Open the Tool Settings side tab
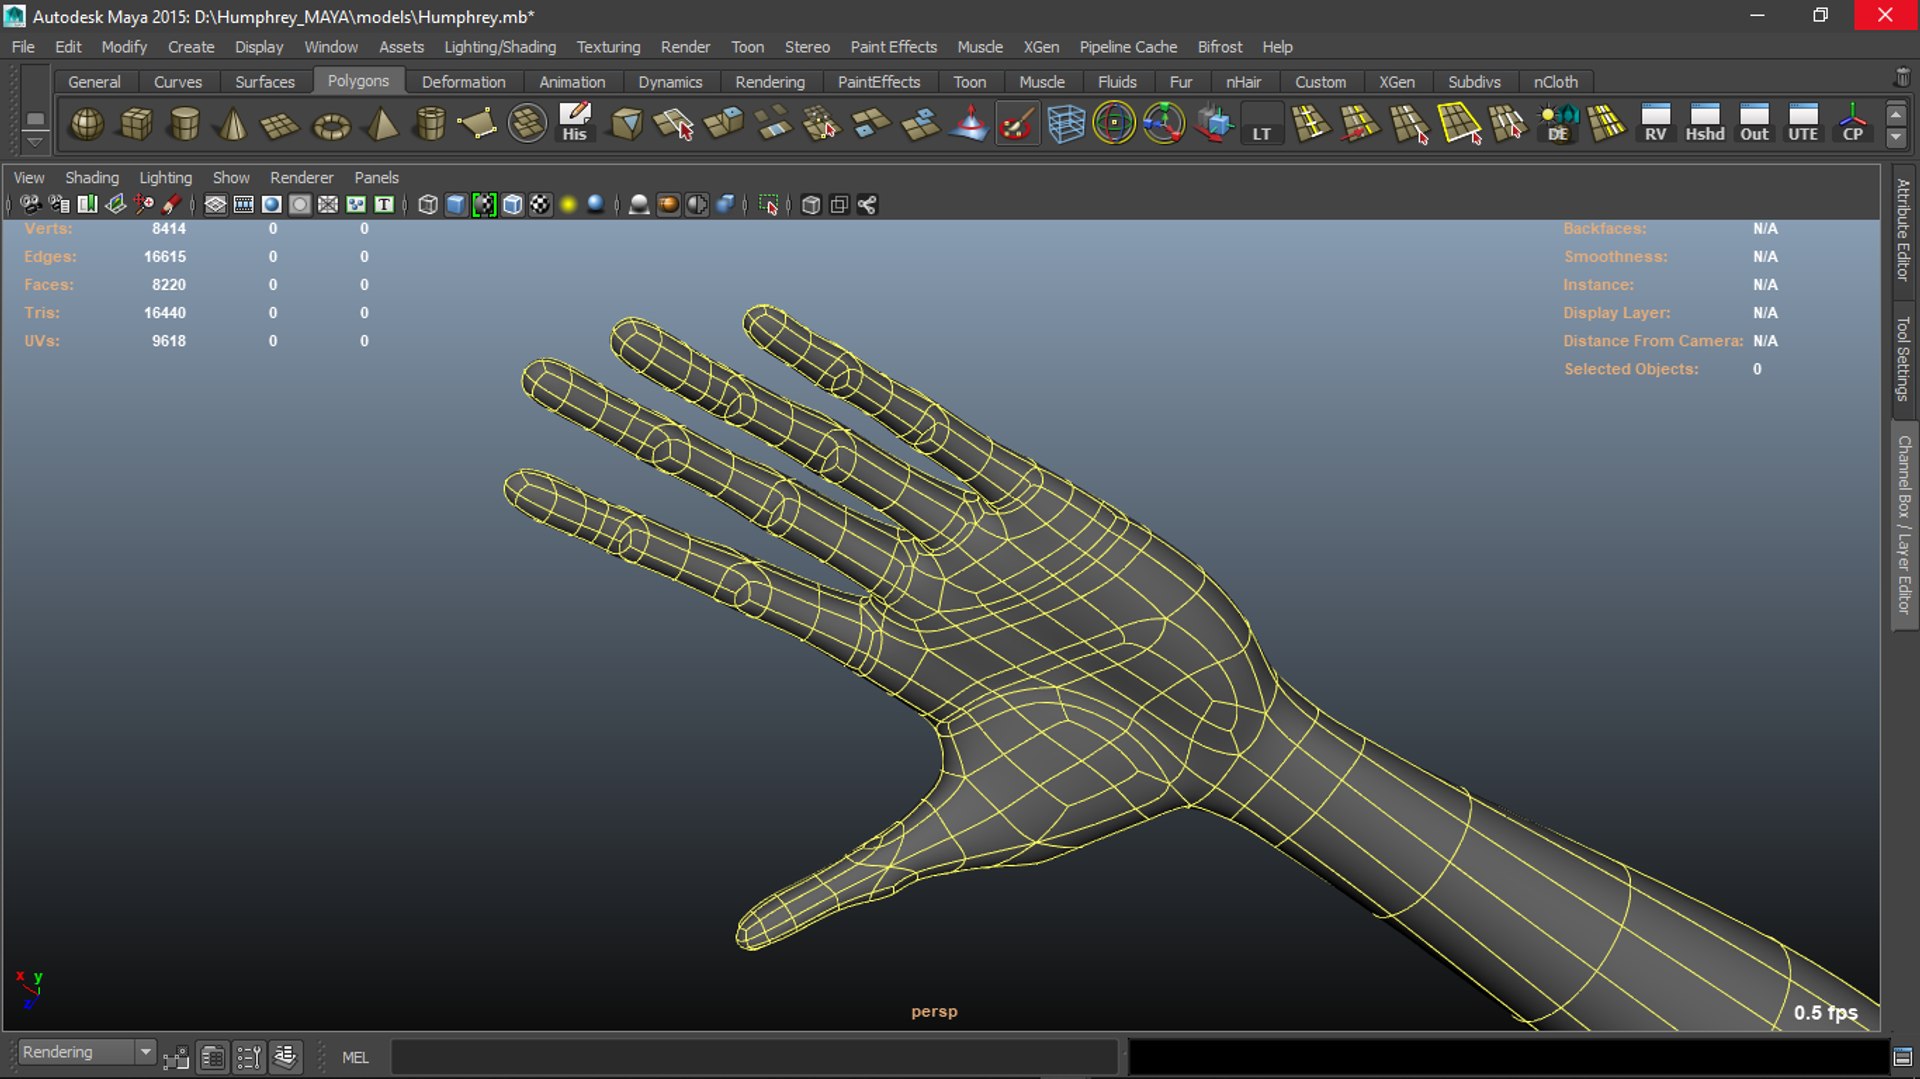 click(1903, 358)
